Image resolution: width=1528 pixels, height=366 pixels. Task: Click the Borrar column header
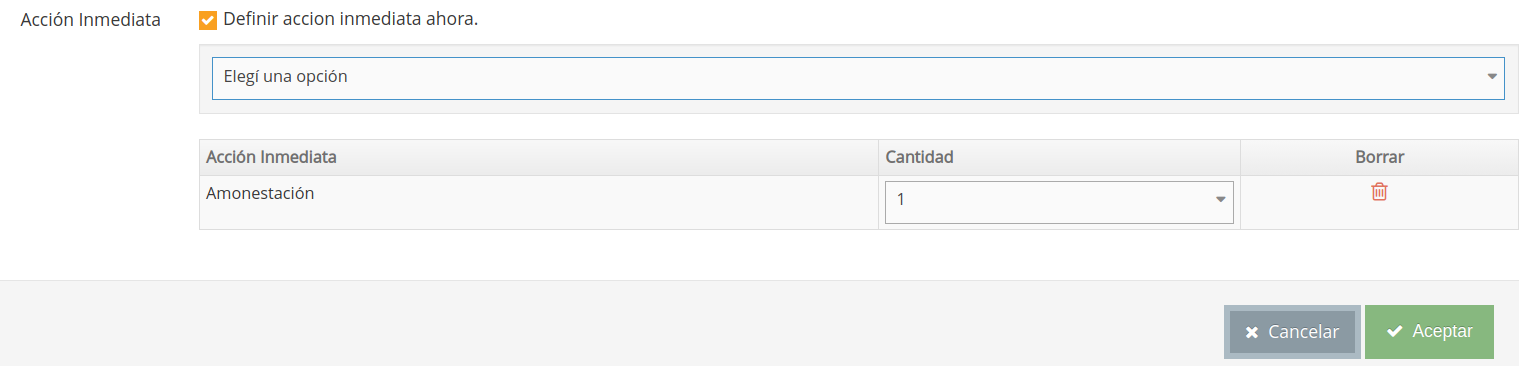click(x=1379, y=158)
